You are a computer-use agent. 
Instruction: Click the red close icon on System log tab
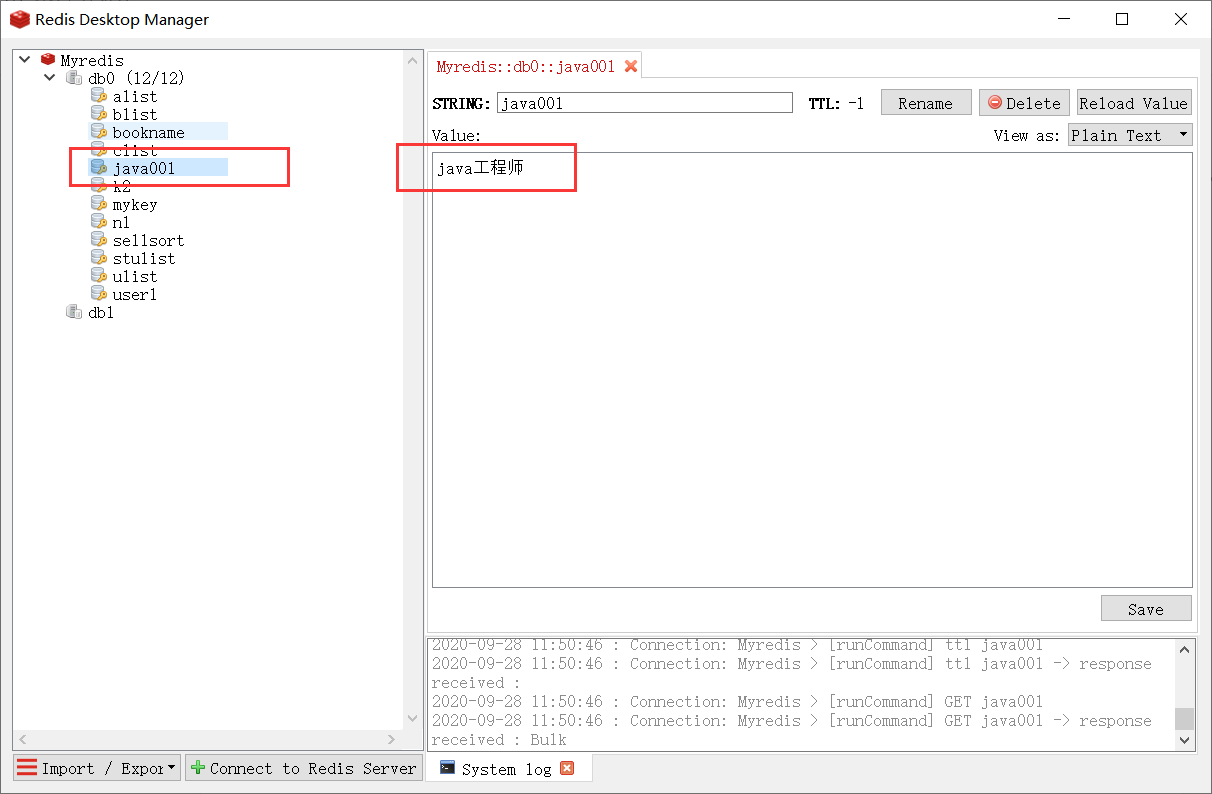(x=567, y=768)
